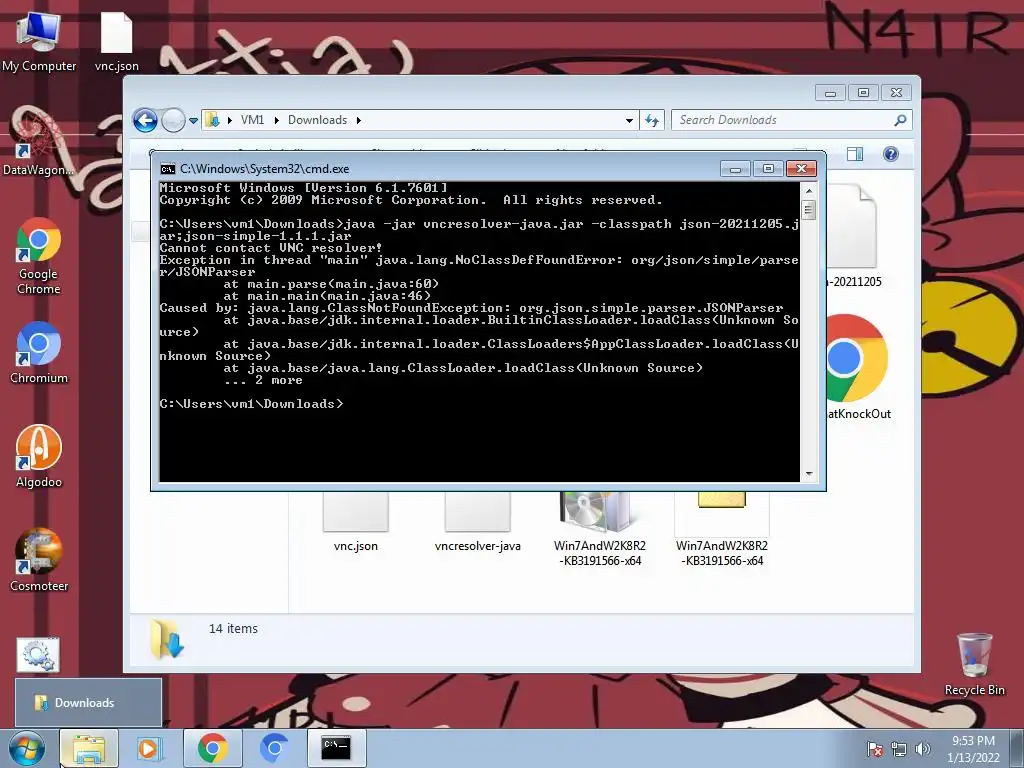1024x768 pixels.
Task: Launch Chromium desktop shortcut
Action: (39, 352)
